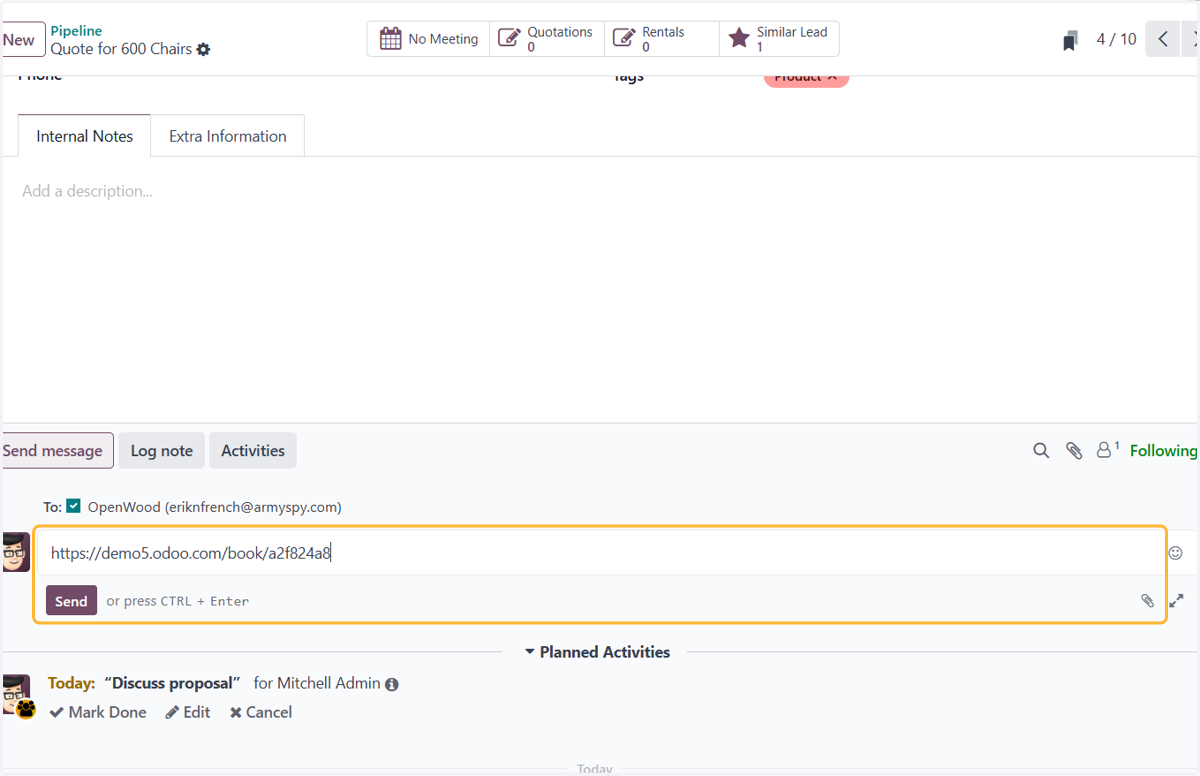The width and height of the screenshot is (1200, 776).
Task: Switch to Log note
Action: (162, 451)
